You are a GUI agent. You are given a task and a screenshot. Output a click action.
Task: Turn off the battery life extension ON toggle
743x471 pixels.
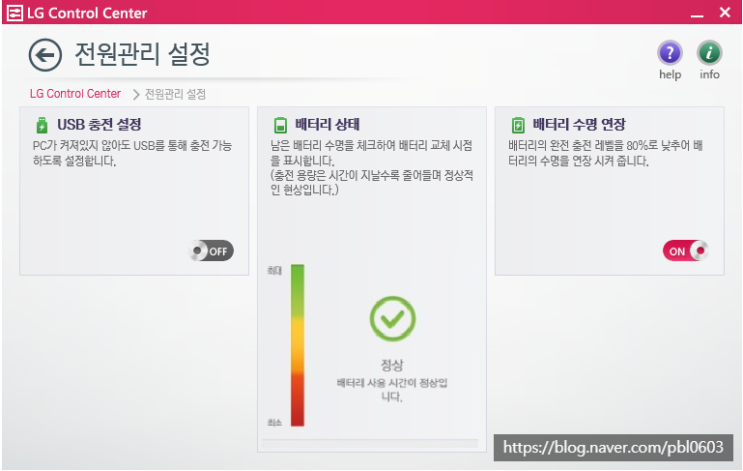point(685,251)
